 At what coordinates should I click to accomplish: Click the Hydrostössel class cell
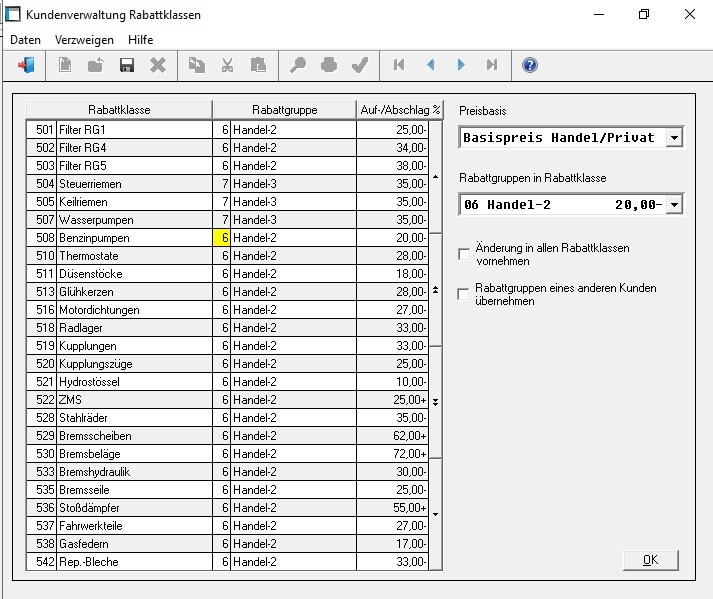tap(134, 382)
